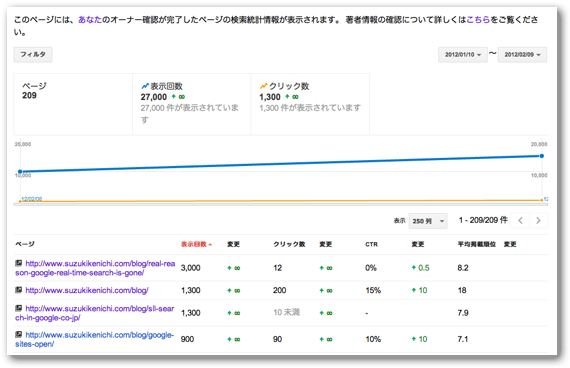Click the 12/02/08 date label on chart
This screenshot has width=570, height=368.
32,199
